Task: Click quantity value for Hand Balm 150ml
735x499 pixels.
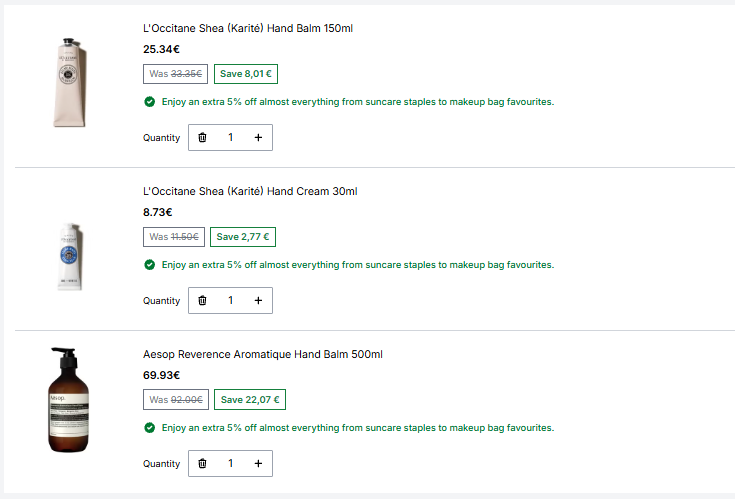Action: [231, 137]
